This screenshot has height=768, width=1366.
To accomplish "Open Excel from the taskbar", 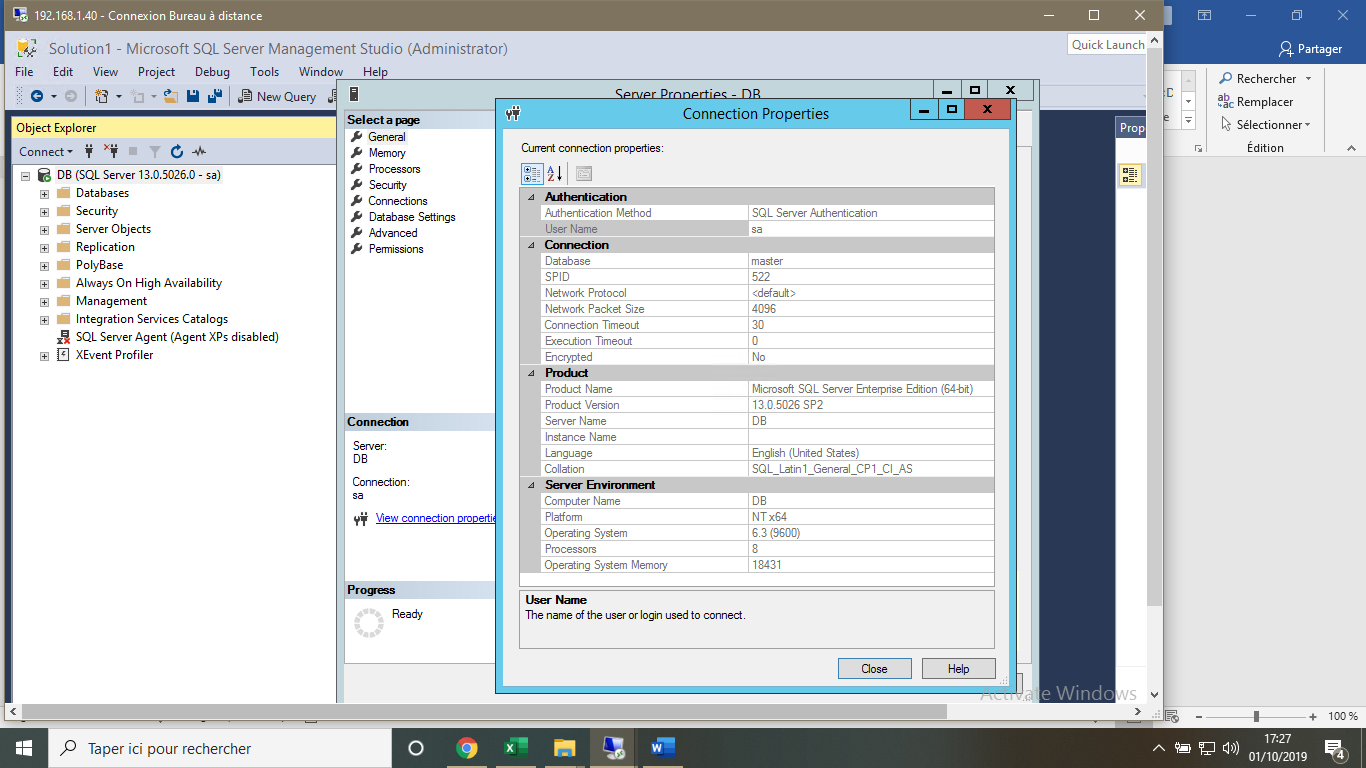I will click(x=515, y=748).
